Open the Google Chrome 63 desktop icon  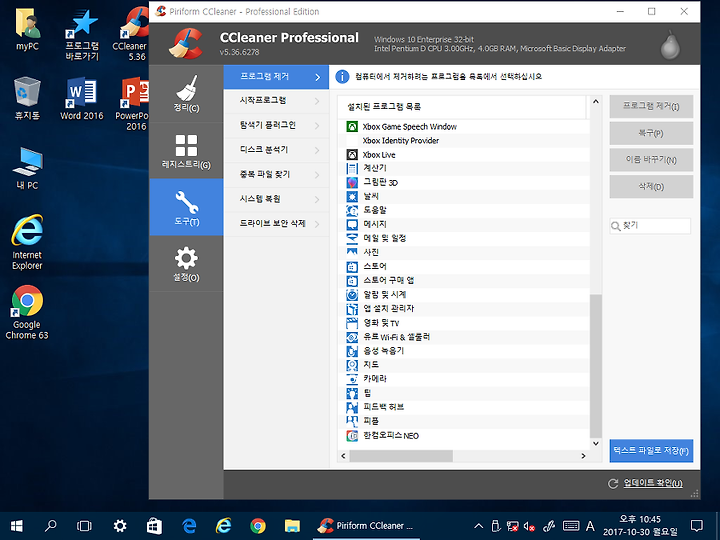(x=27, y=312)
